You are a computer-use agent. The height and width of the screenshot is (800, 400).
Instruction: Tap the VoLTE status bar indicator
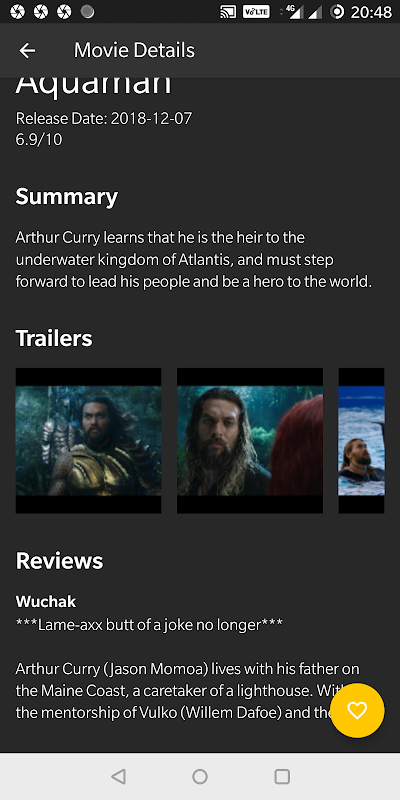click(x=256, y=12)
